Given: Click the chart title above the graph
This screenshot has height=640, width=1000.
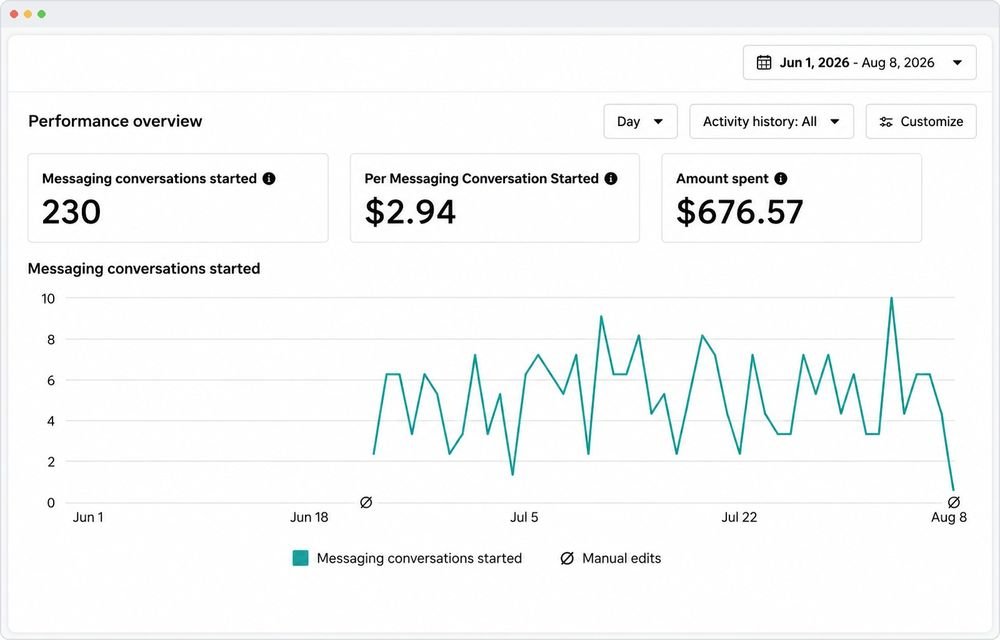Looking at the screenshot, I should (x=144, y=268).
